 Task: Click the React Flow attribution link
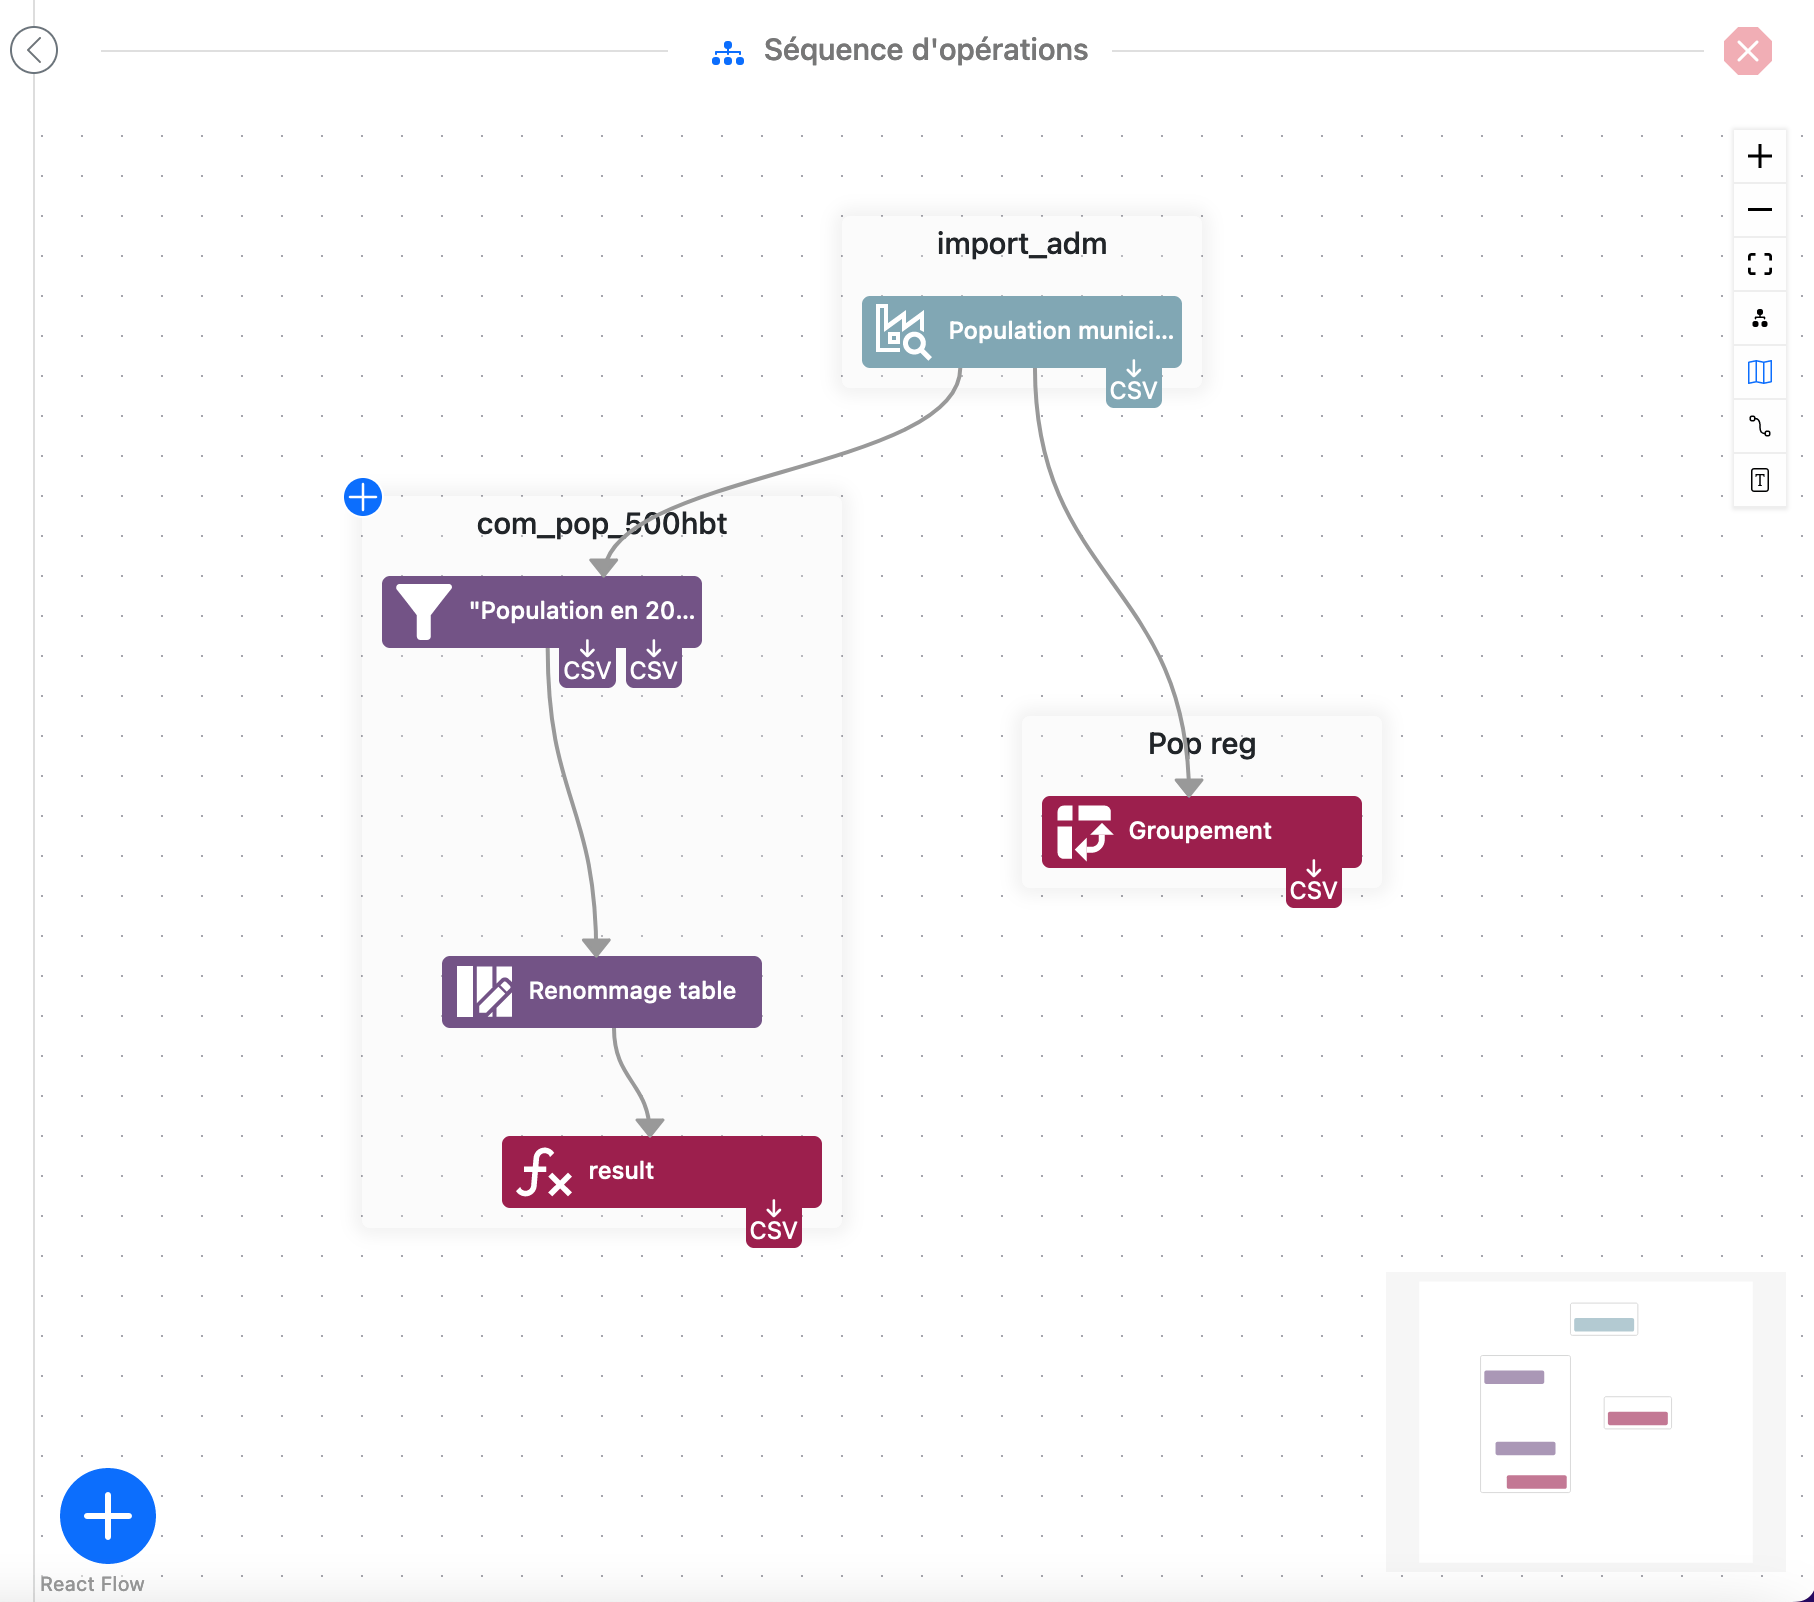[x=92, y=1584]
